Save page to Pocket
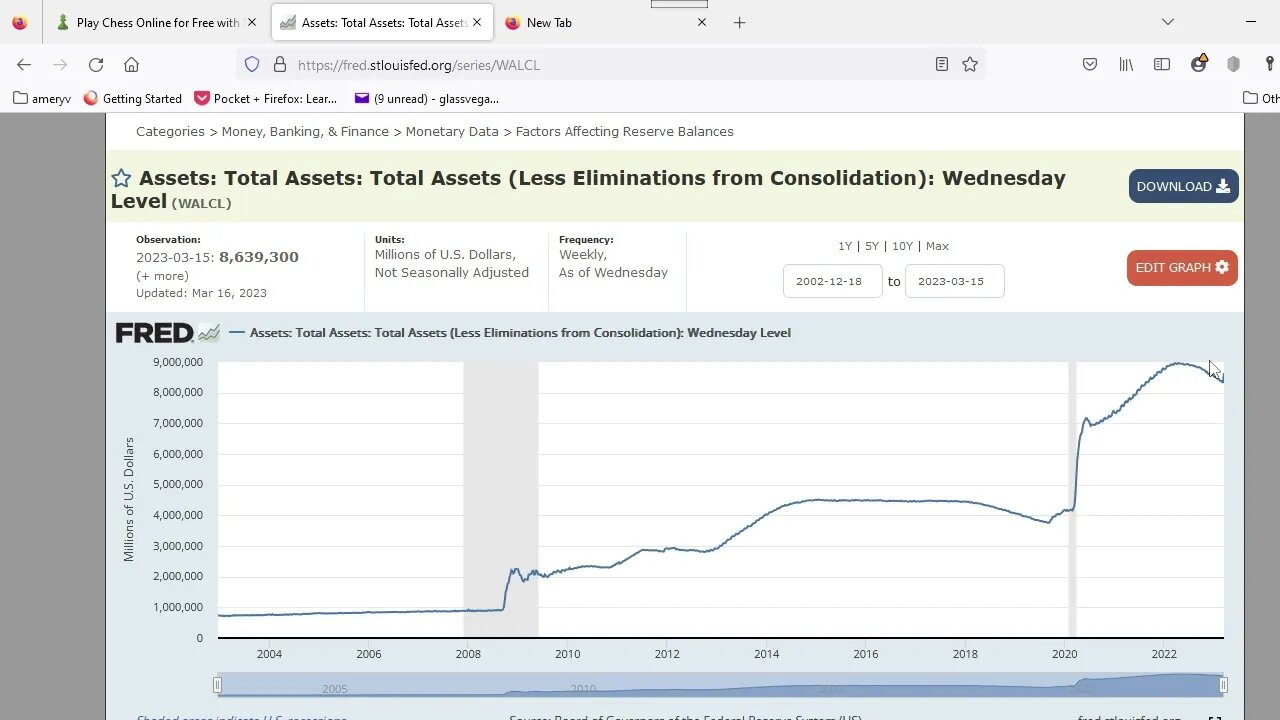 [x=1090, y=64]
